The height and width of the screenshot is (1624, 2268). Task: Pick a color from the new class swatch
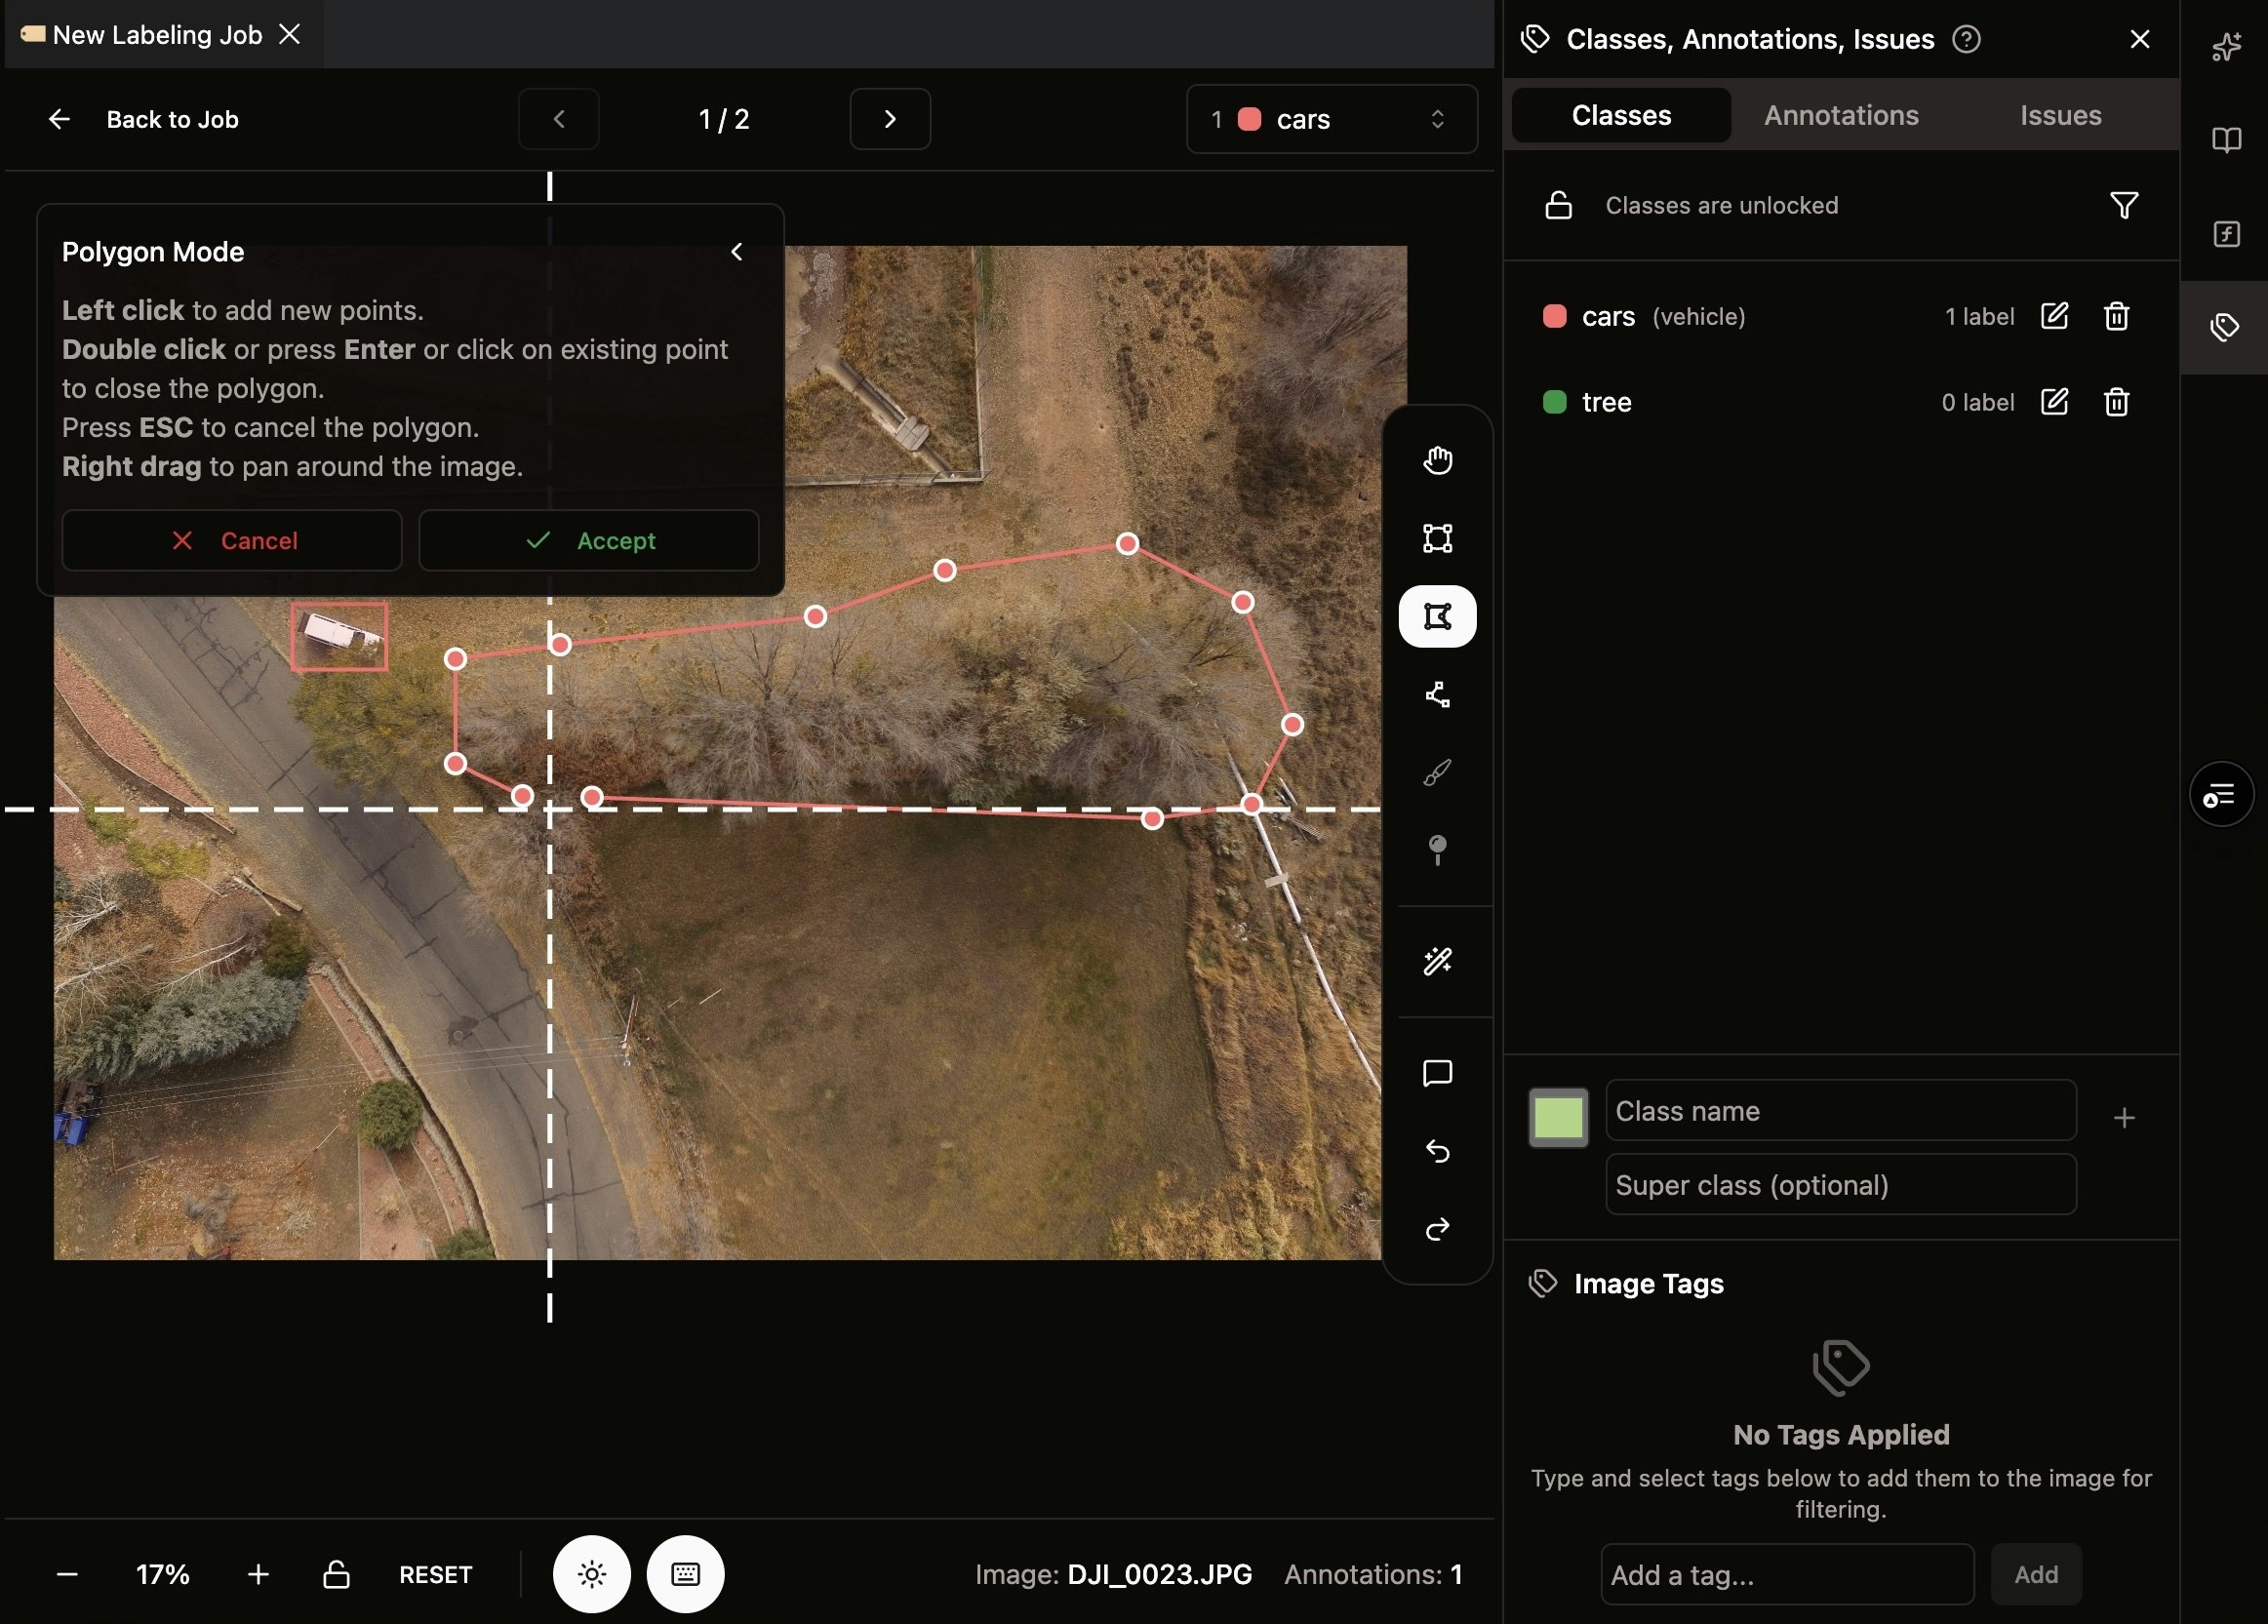(x=1557, y=1117)
